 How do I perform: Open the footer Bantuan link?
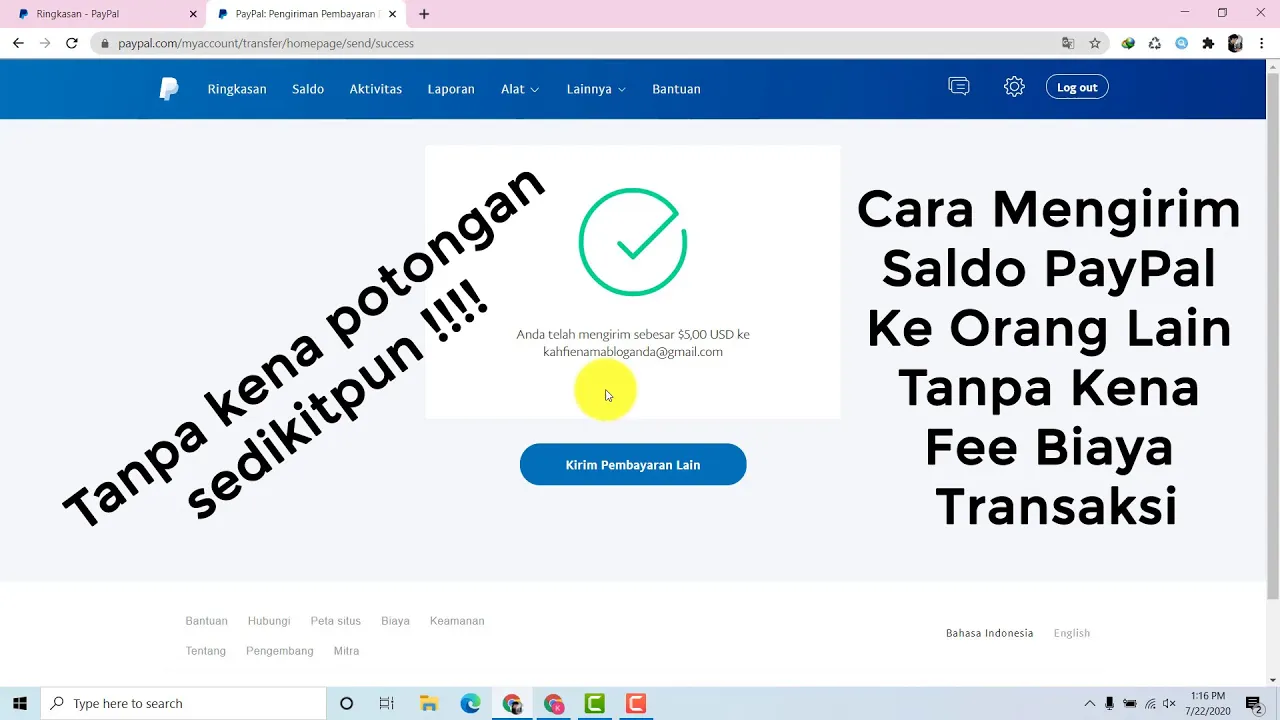click(x=206, y=621)
